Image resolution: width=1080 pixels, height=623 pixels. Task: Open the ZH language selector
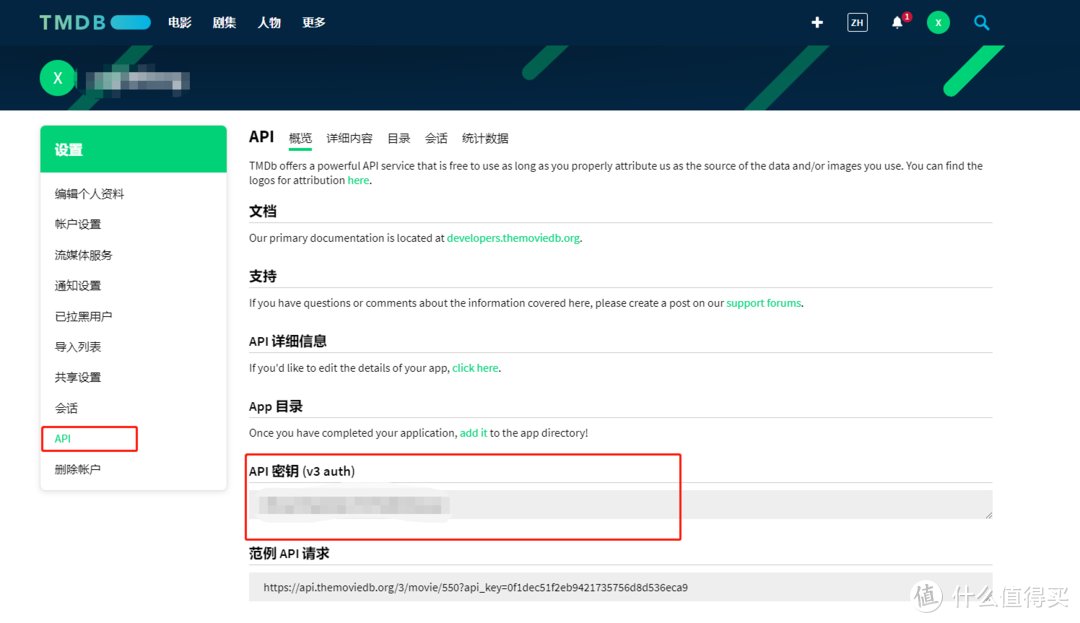point(857,23)
